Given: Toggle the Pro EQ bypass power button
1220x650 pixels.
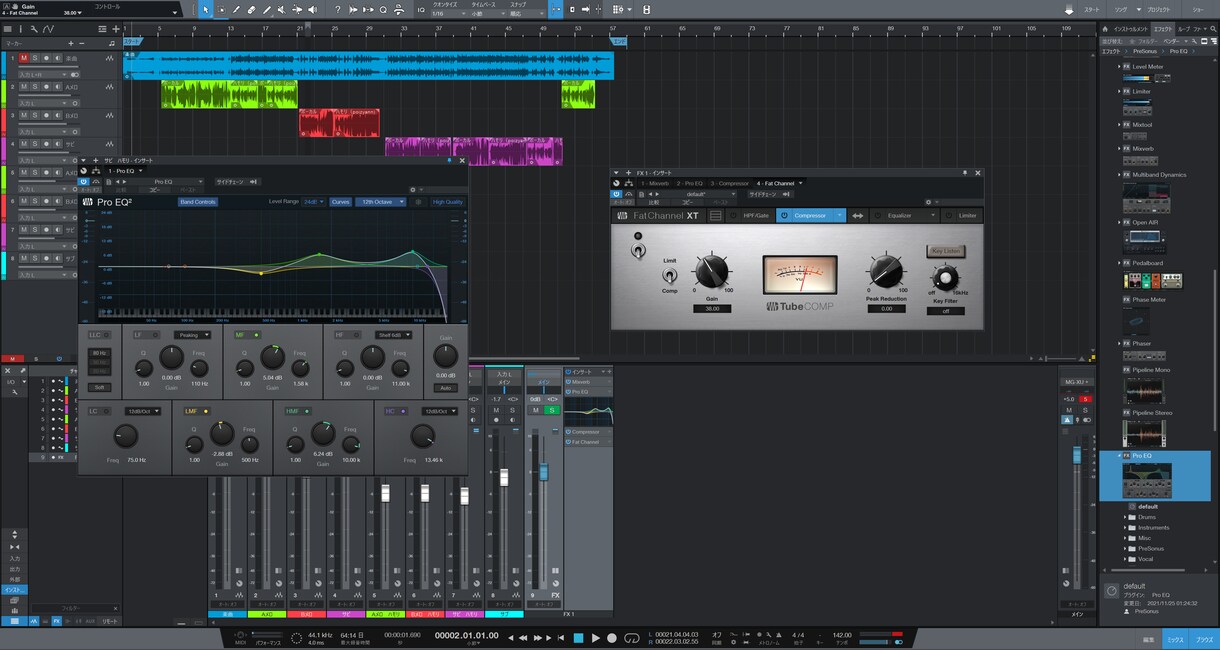Looking at the screenshot, I should (x=84, y=182).
